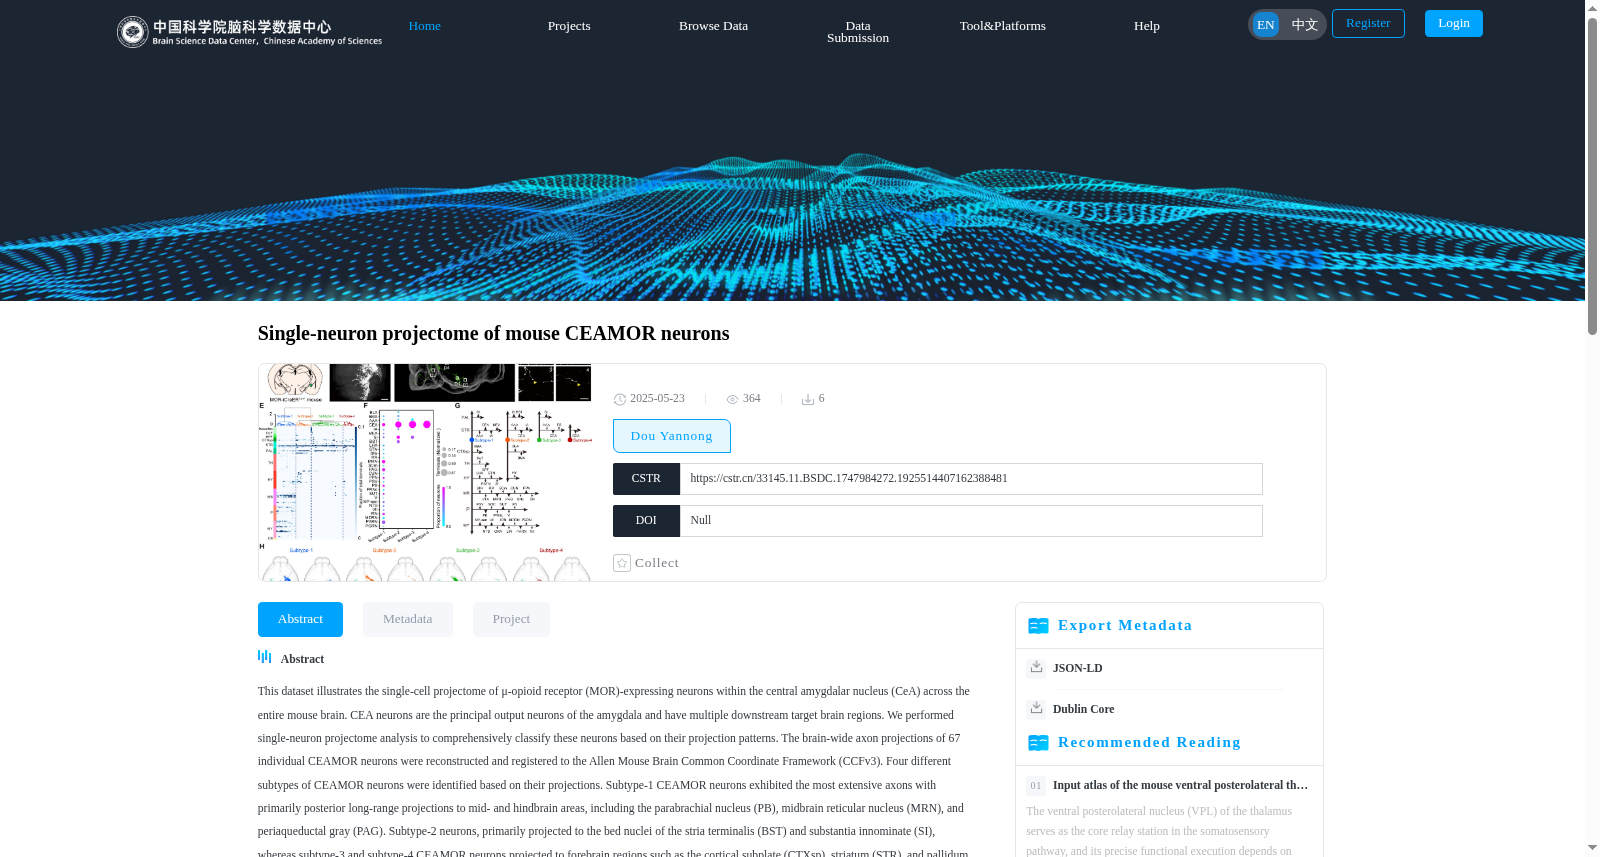Switch language to EN
This screenshot has height=857, width=1600.
[1266, 25]
